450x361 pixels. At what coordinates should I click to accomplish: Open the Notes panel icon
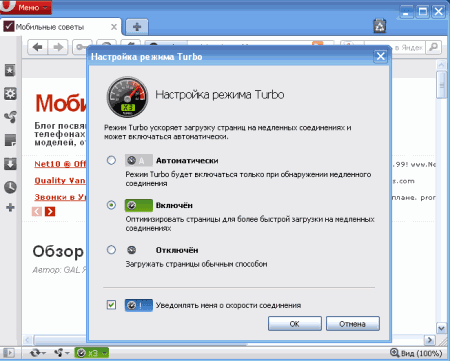(x=10, y=140)
